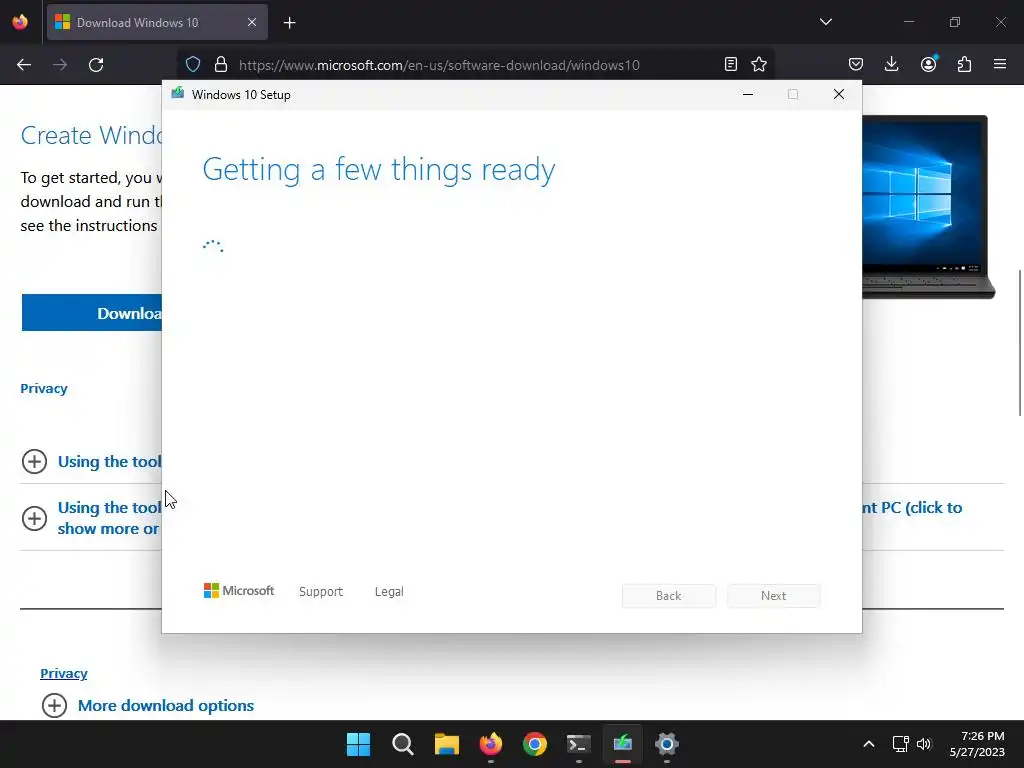Click Support link in Windows 10 Setup

(x=321, y=591)
